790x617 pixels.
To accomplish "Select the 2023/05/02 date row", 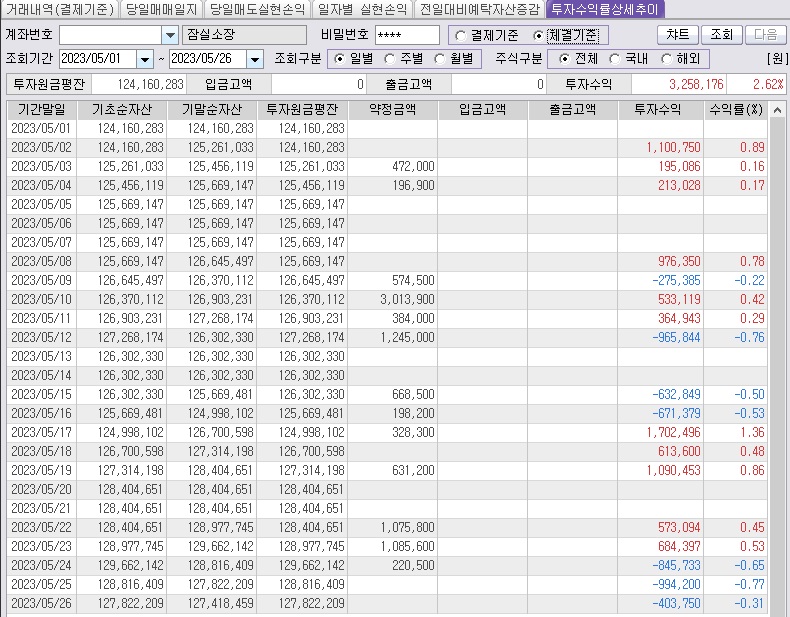I will pyautogui.click(x=387, y=148).
